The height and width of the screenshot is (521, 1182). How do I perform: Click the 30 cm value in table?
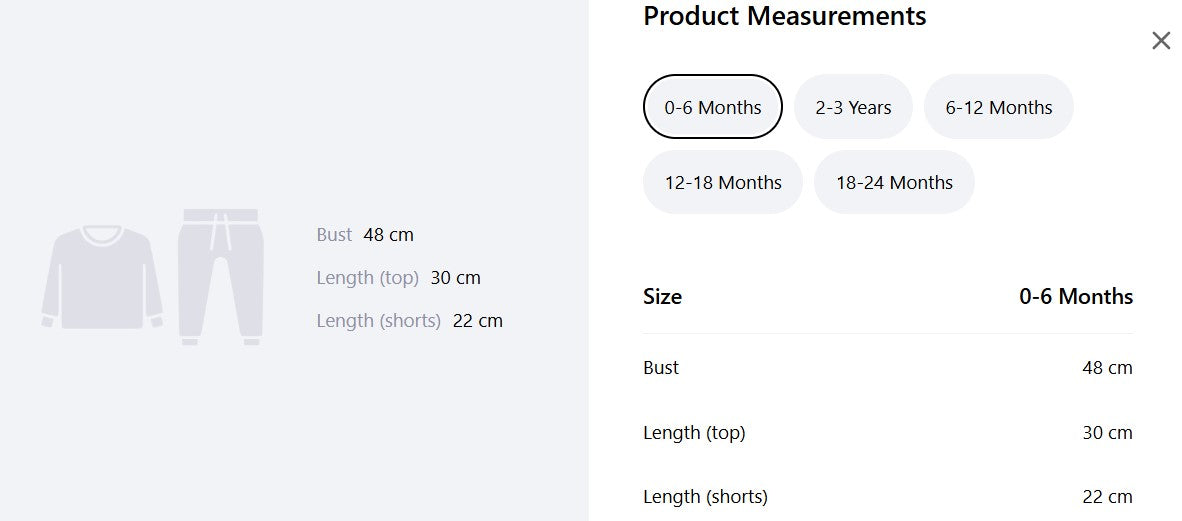(x=1107, y=433)
